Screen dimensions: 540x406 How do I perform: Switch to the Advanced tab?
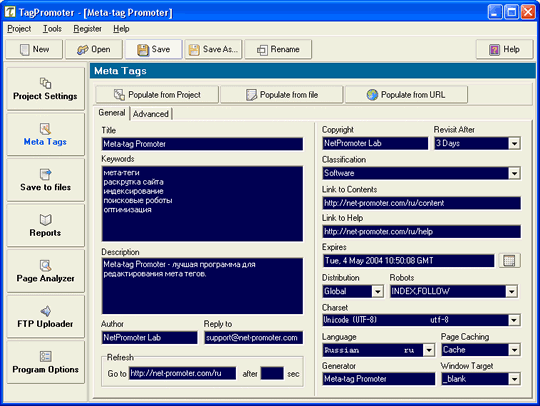coord(151,114)
